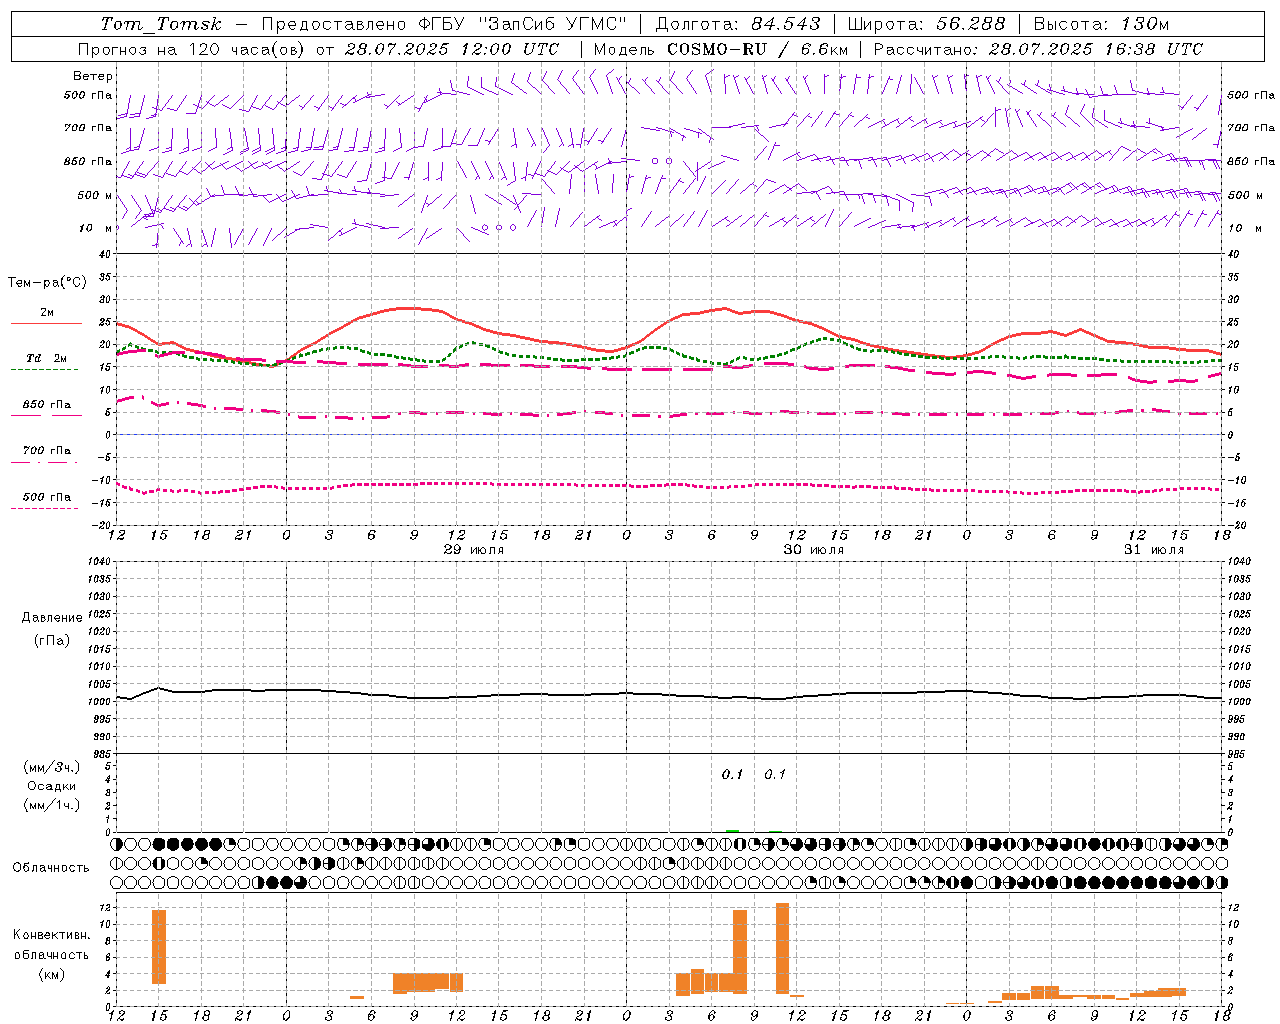Click the 'Прогноз на 120 часа(ов)' forecast header
1280x1024 pixels.
[192, 49]
